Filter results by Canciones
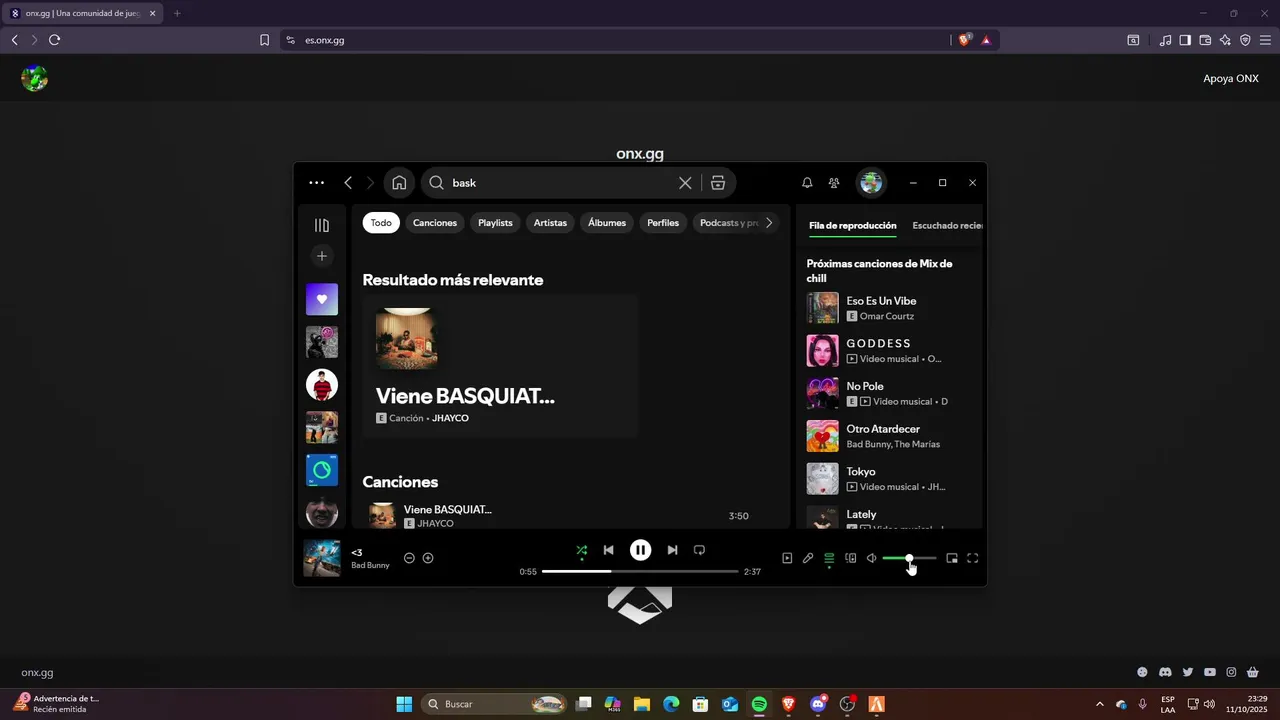This screenshot has width=1280, height=720. point(435,223)
